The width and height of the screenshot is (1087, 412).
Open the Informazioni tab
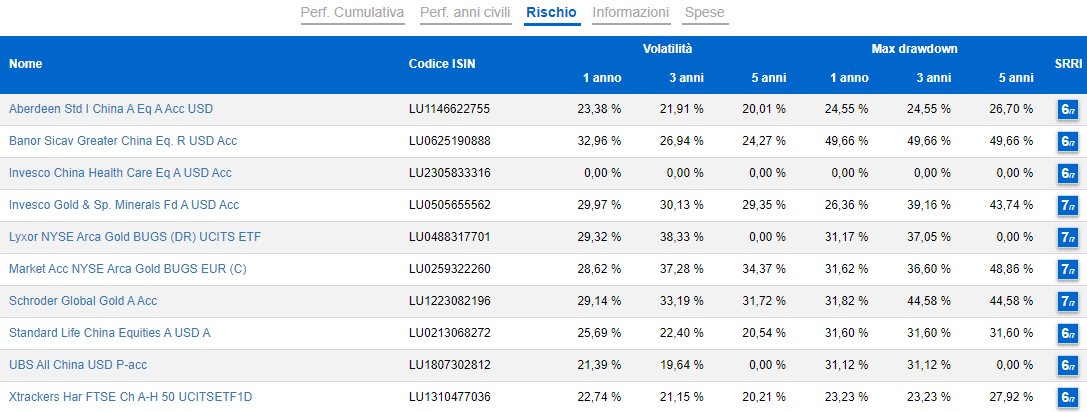(x=630, y=12)
